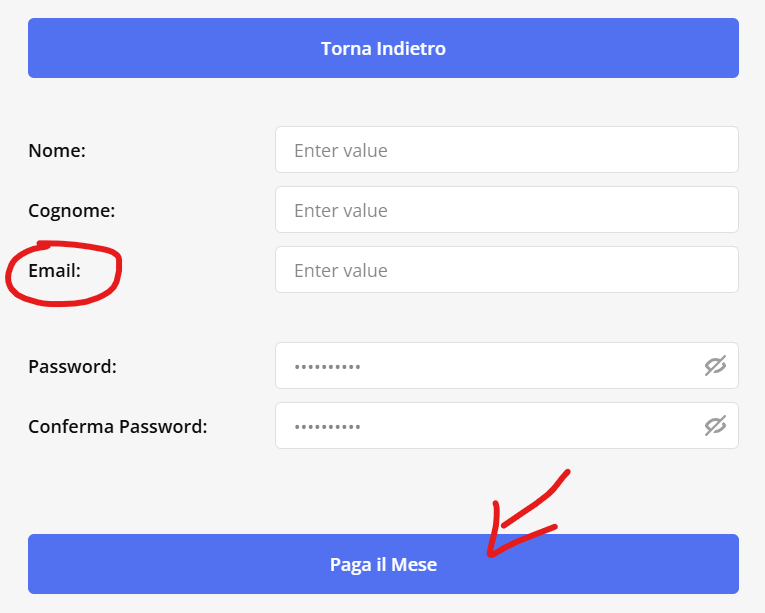Reveal Conferma Password with the eye icon
The height and width of the screenshot is (613, 765).
coord(715,426)
